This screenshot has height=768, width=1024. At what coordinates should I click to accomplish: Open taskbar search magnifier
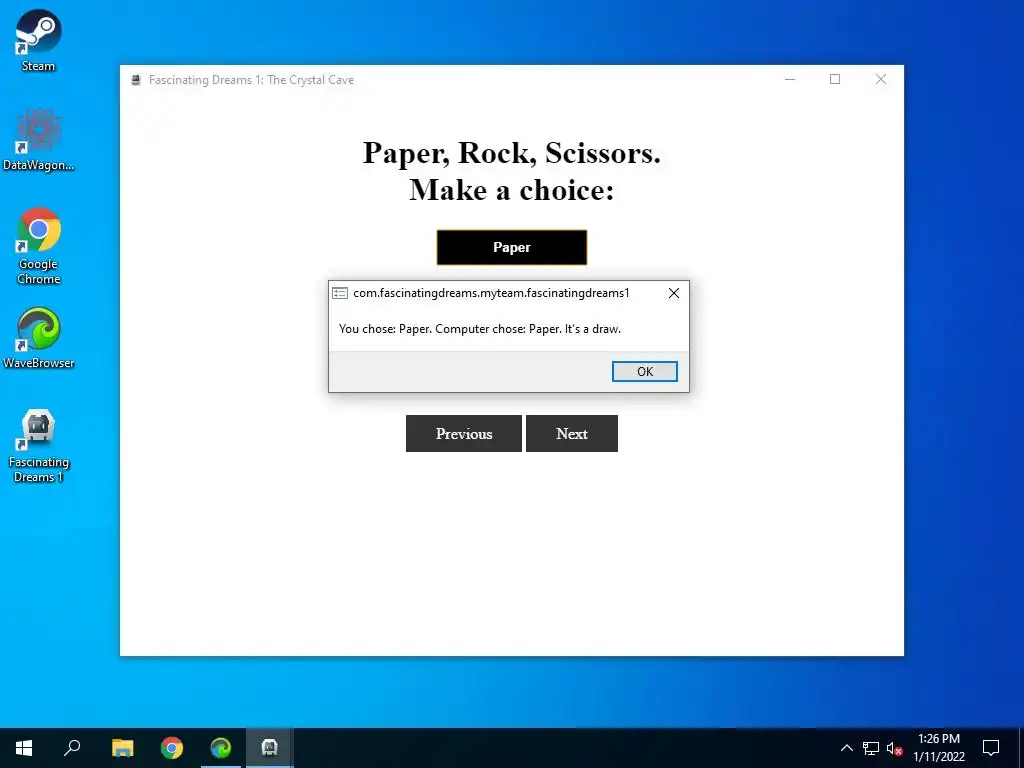coord(72,748)
